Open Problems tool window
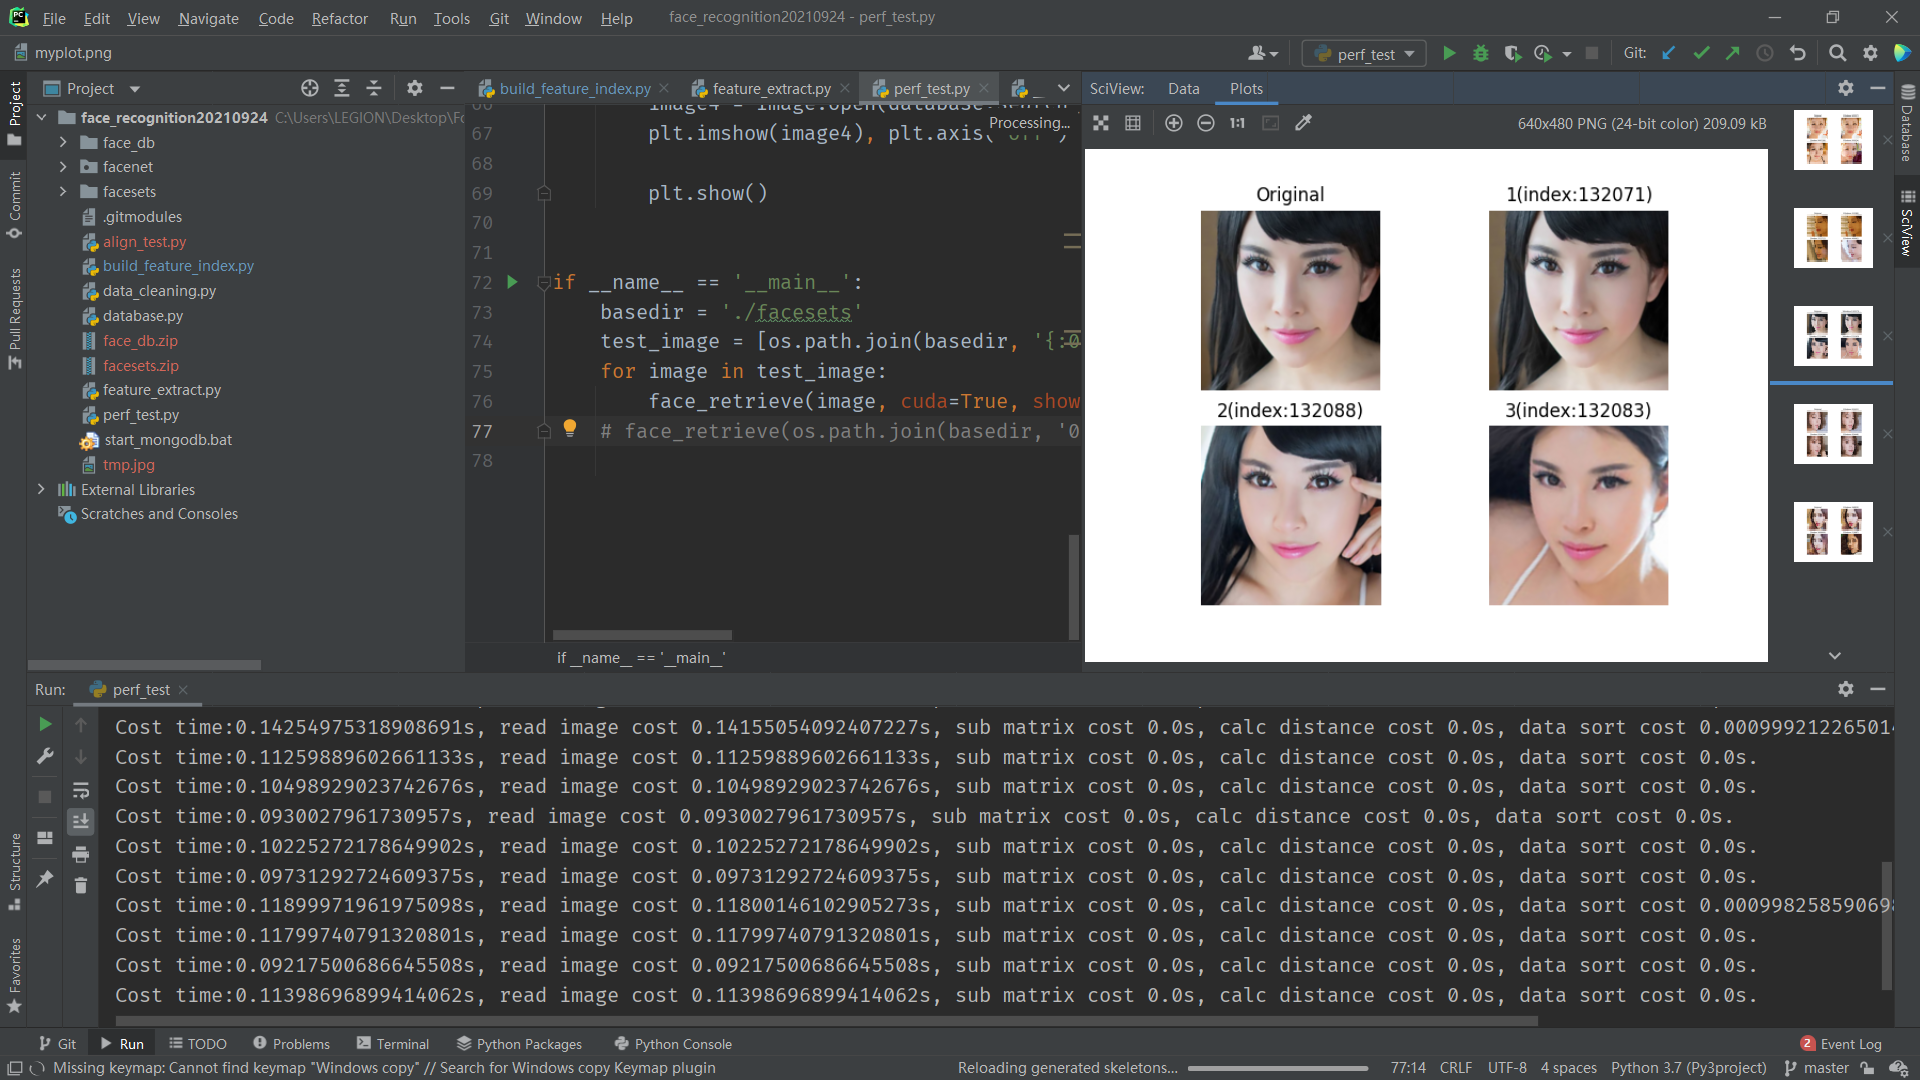This screenshot has width=1920, height=1080. tap(291, 1043)
